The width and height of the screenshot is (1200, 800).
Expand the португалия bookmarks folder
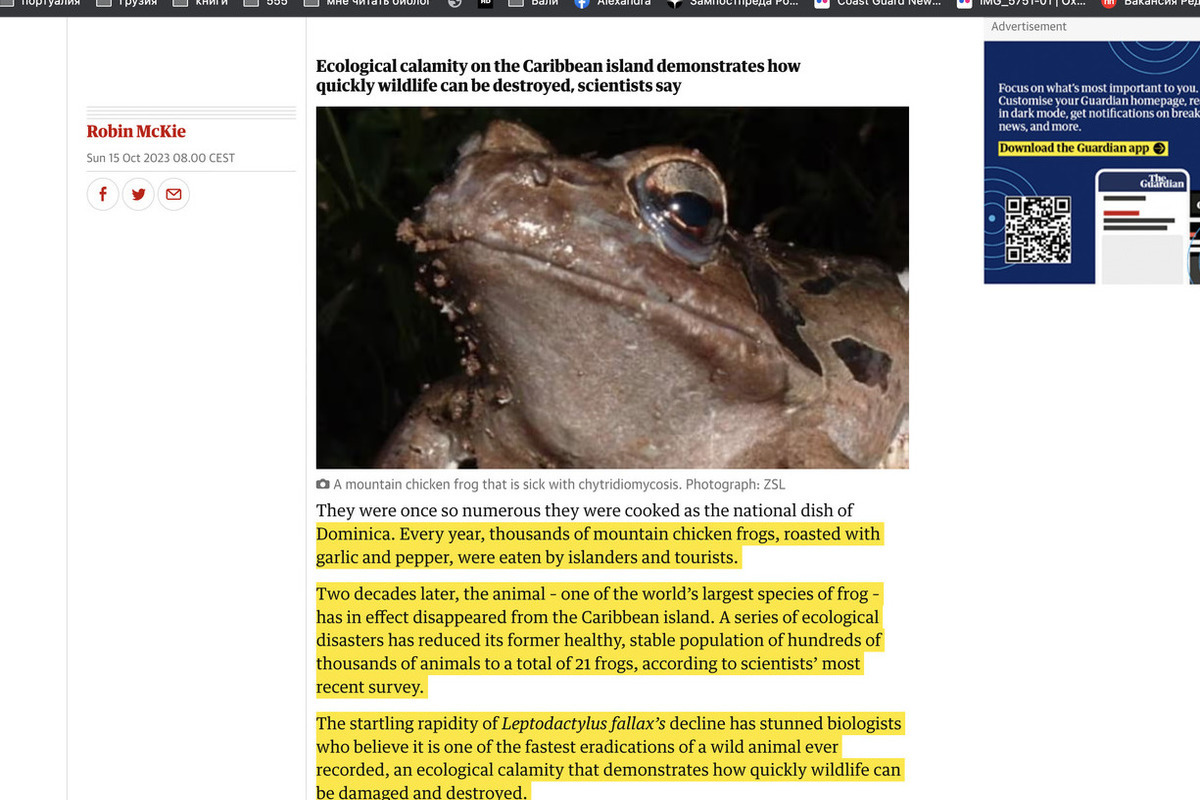point(40,3)
